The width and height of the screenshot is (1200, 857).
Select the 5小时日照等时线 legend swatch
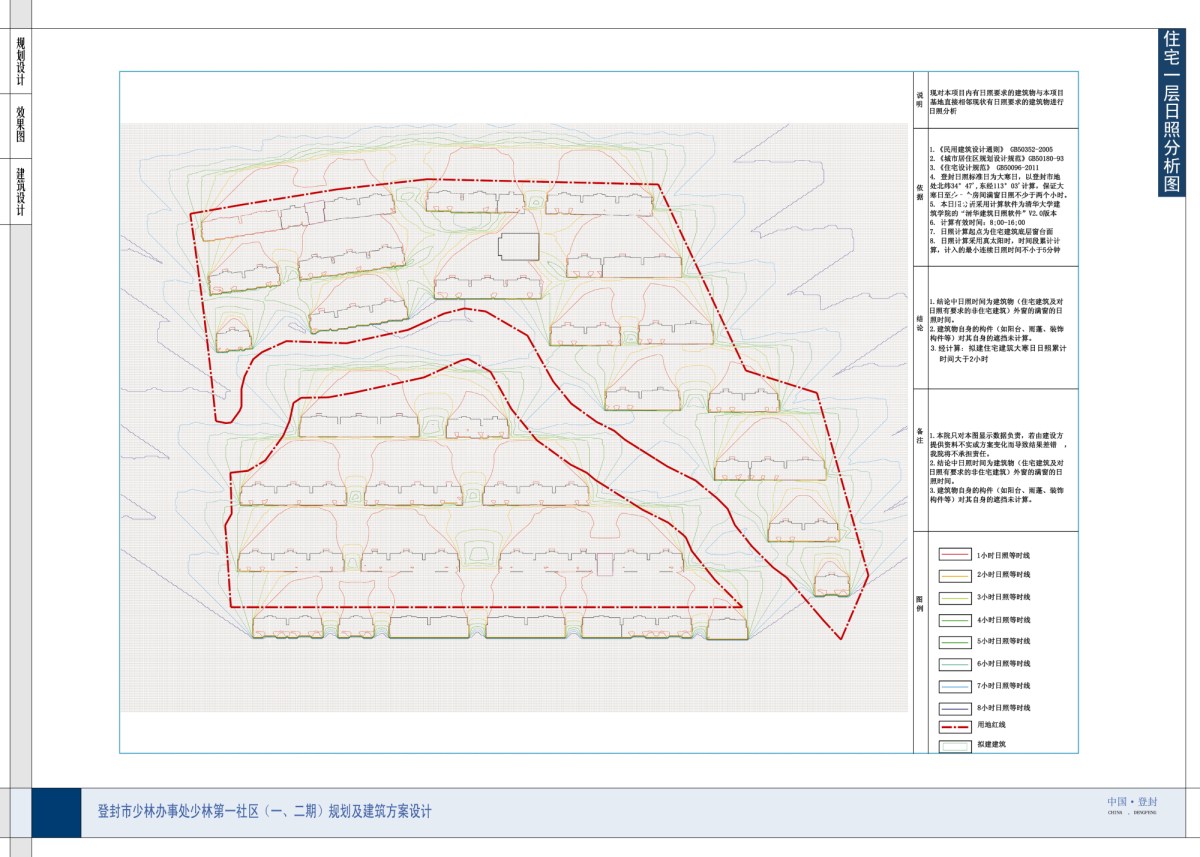tap(954, 642)
